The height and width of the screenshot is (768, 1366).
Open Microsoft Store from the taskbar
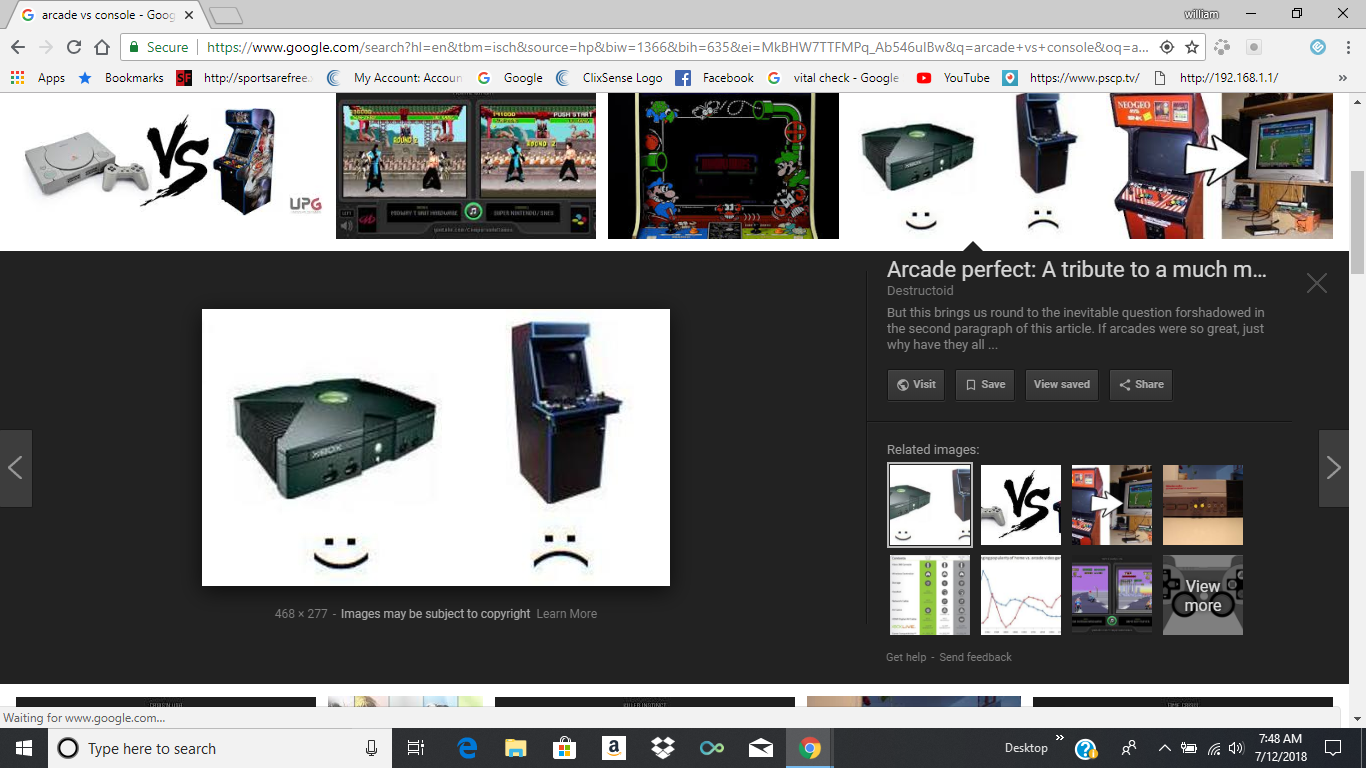[x=565, y=748]
